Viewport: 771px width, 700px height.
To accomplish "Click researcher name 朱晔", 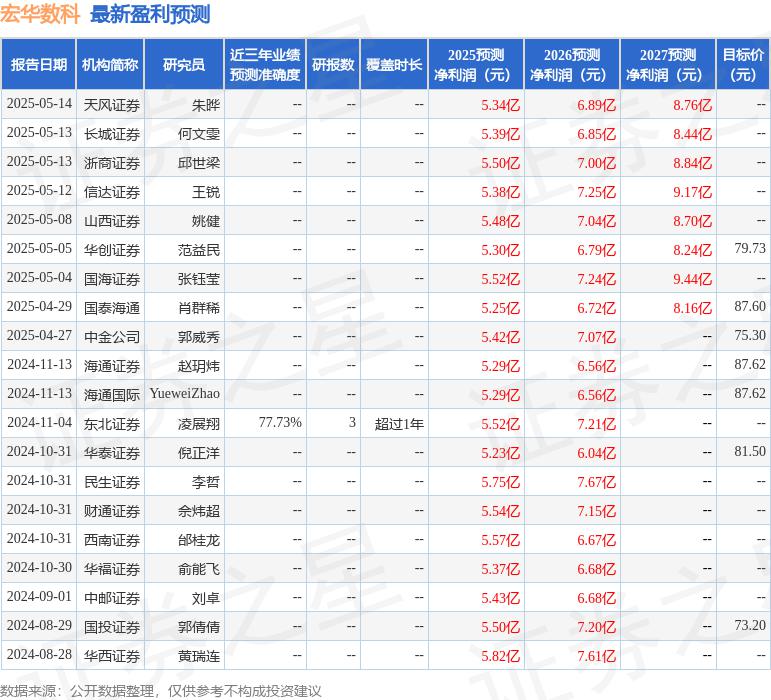I will pos(206,105).
